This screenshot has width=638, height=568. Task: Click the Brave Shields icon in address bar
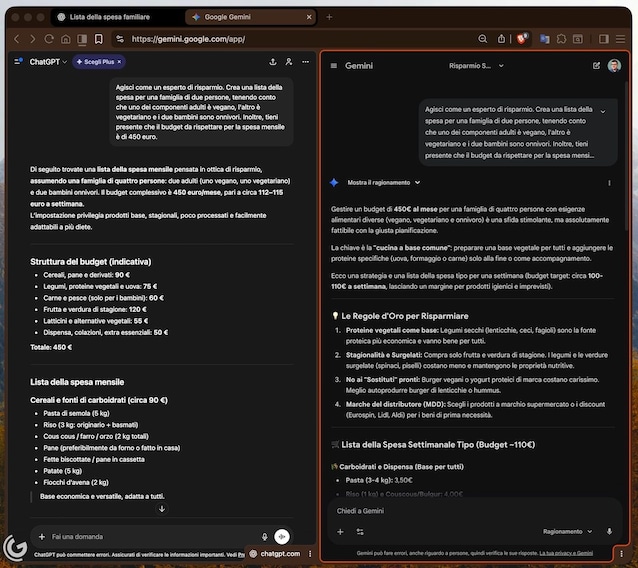[x=522, y=39]
